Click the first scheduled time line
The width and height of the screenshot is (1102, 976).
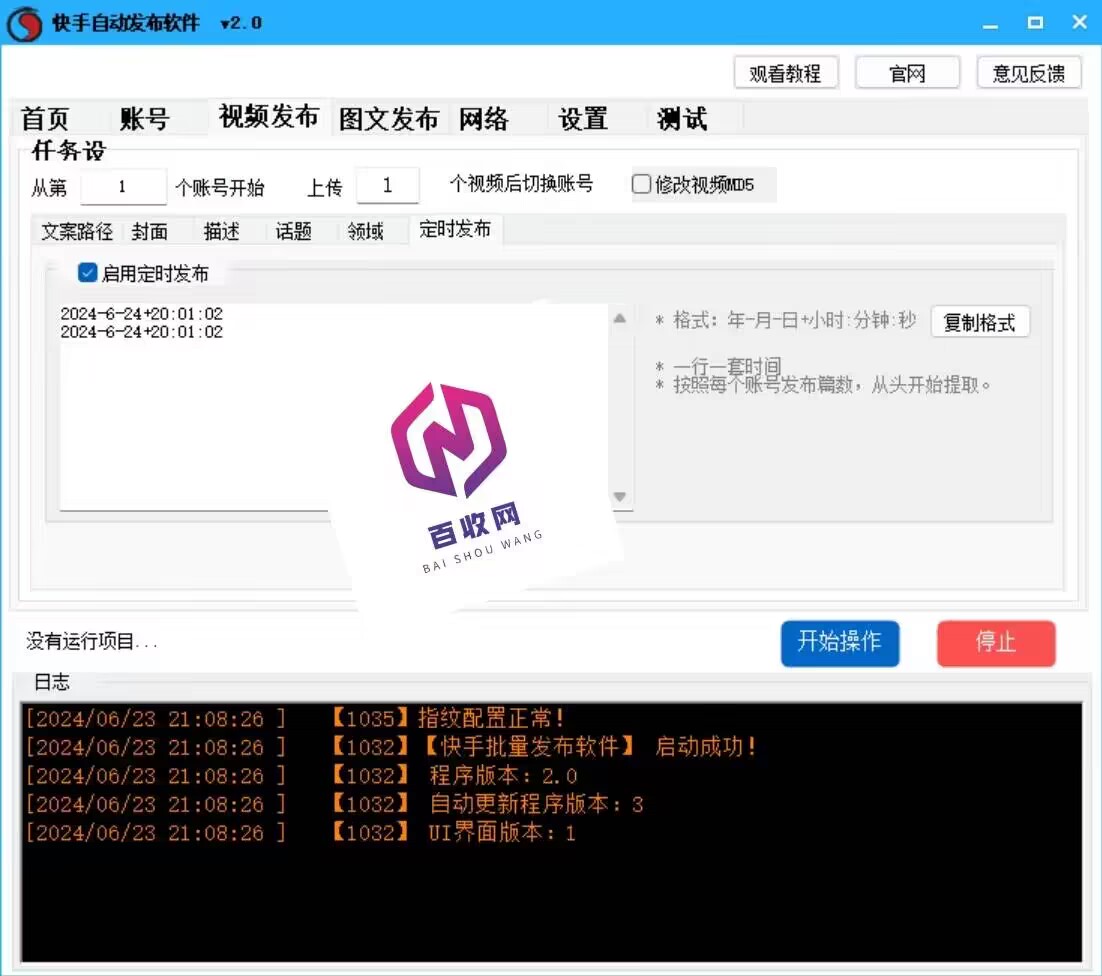click(141, 313)
